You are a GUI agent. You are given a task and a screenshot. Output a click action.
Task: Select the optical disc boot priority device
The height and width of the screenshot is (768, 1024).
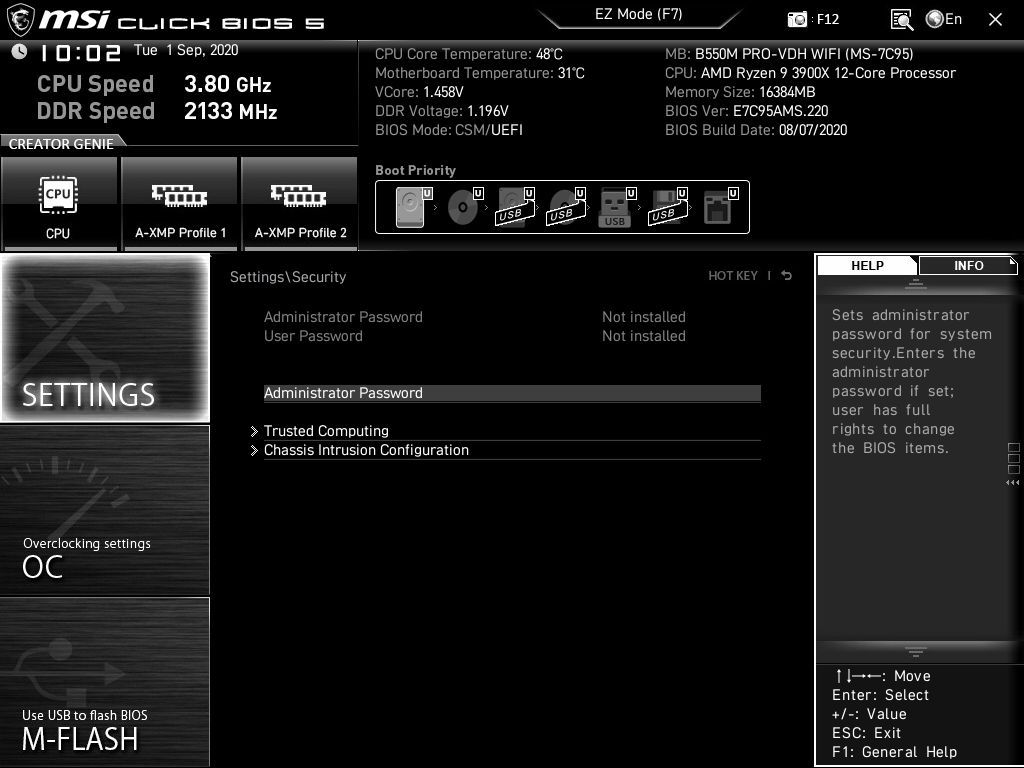[x=465, y=207]
